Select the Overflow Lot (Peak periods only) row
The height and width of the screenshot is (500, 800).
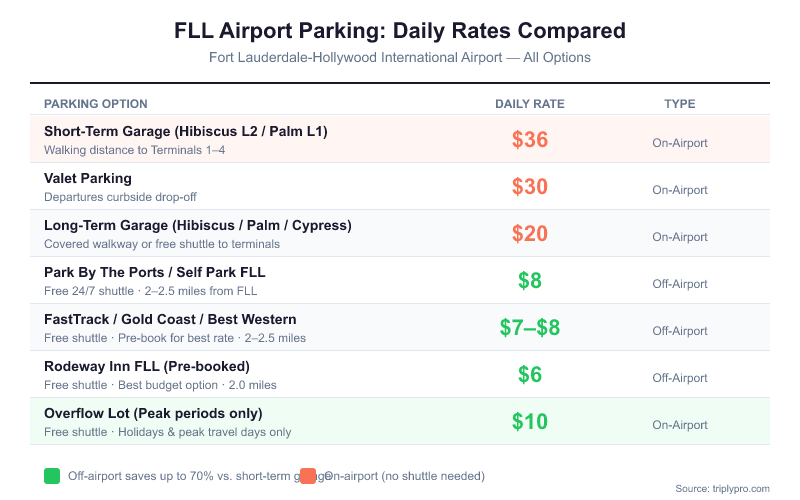(153, 413)
